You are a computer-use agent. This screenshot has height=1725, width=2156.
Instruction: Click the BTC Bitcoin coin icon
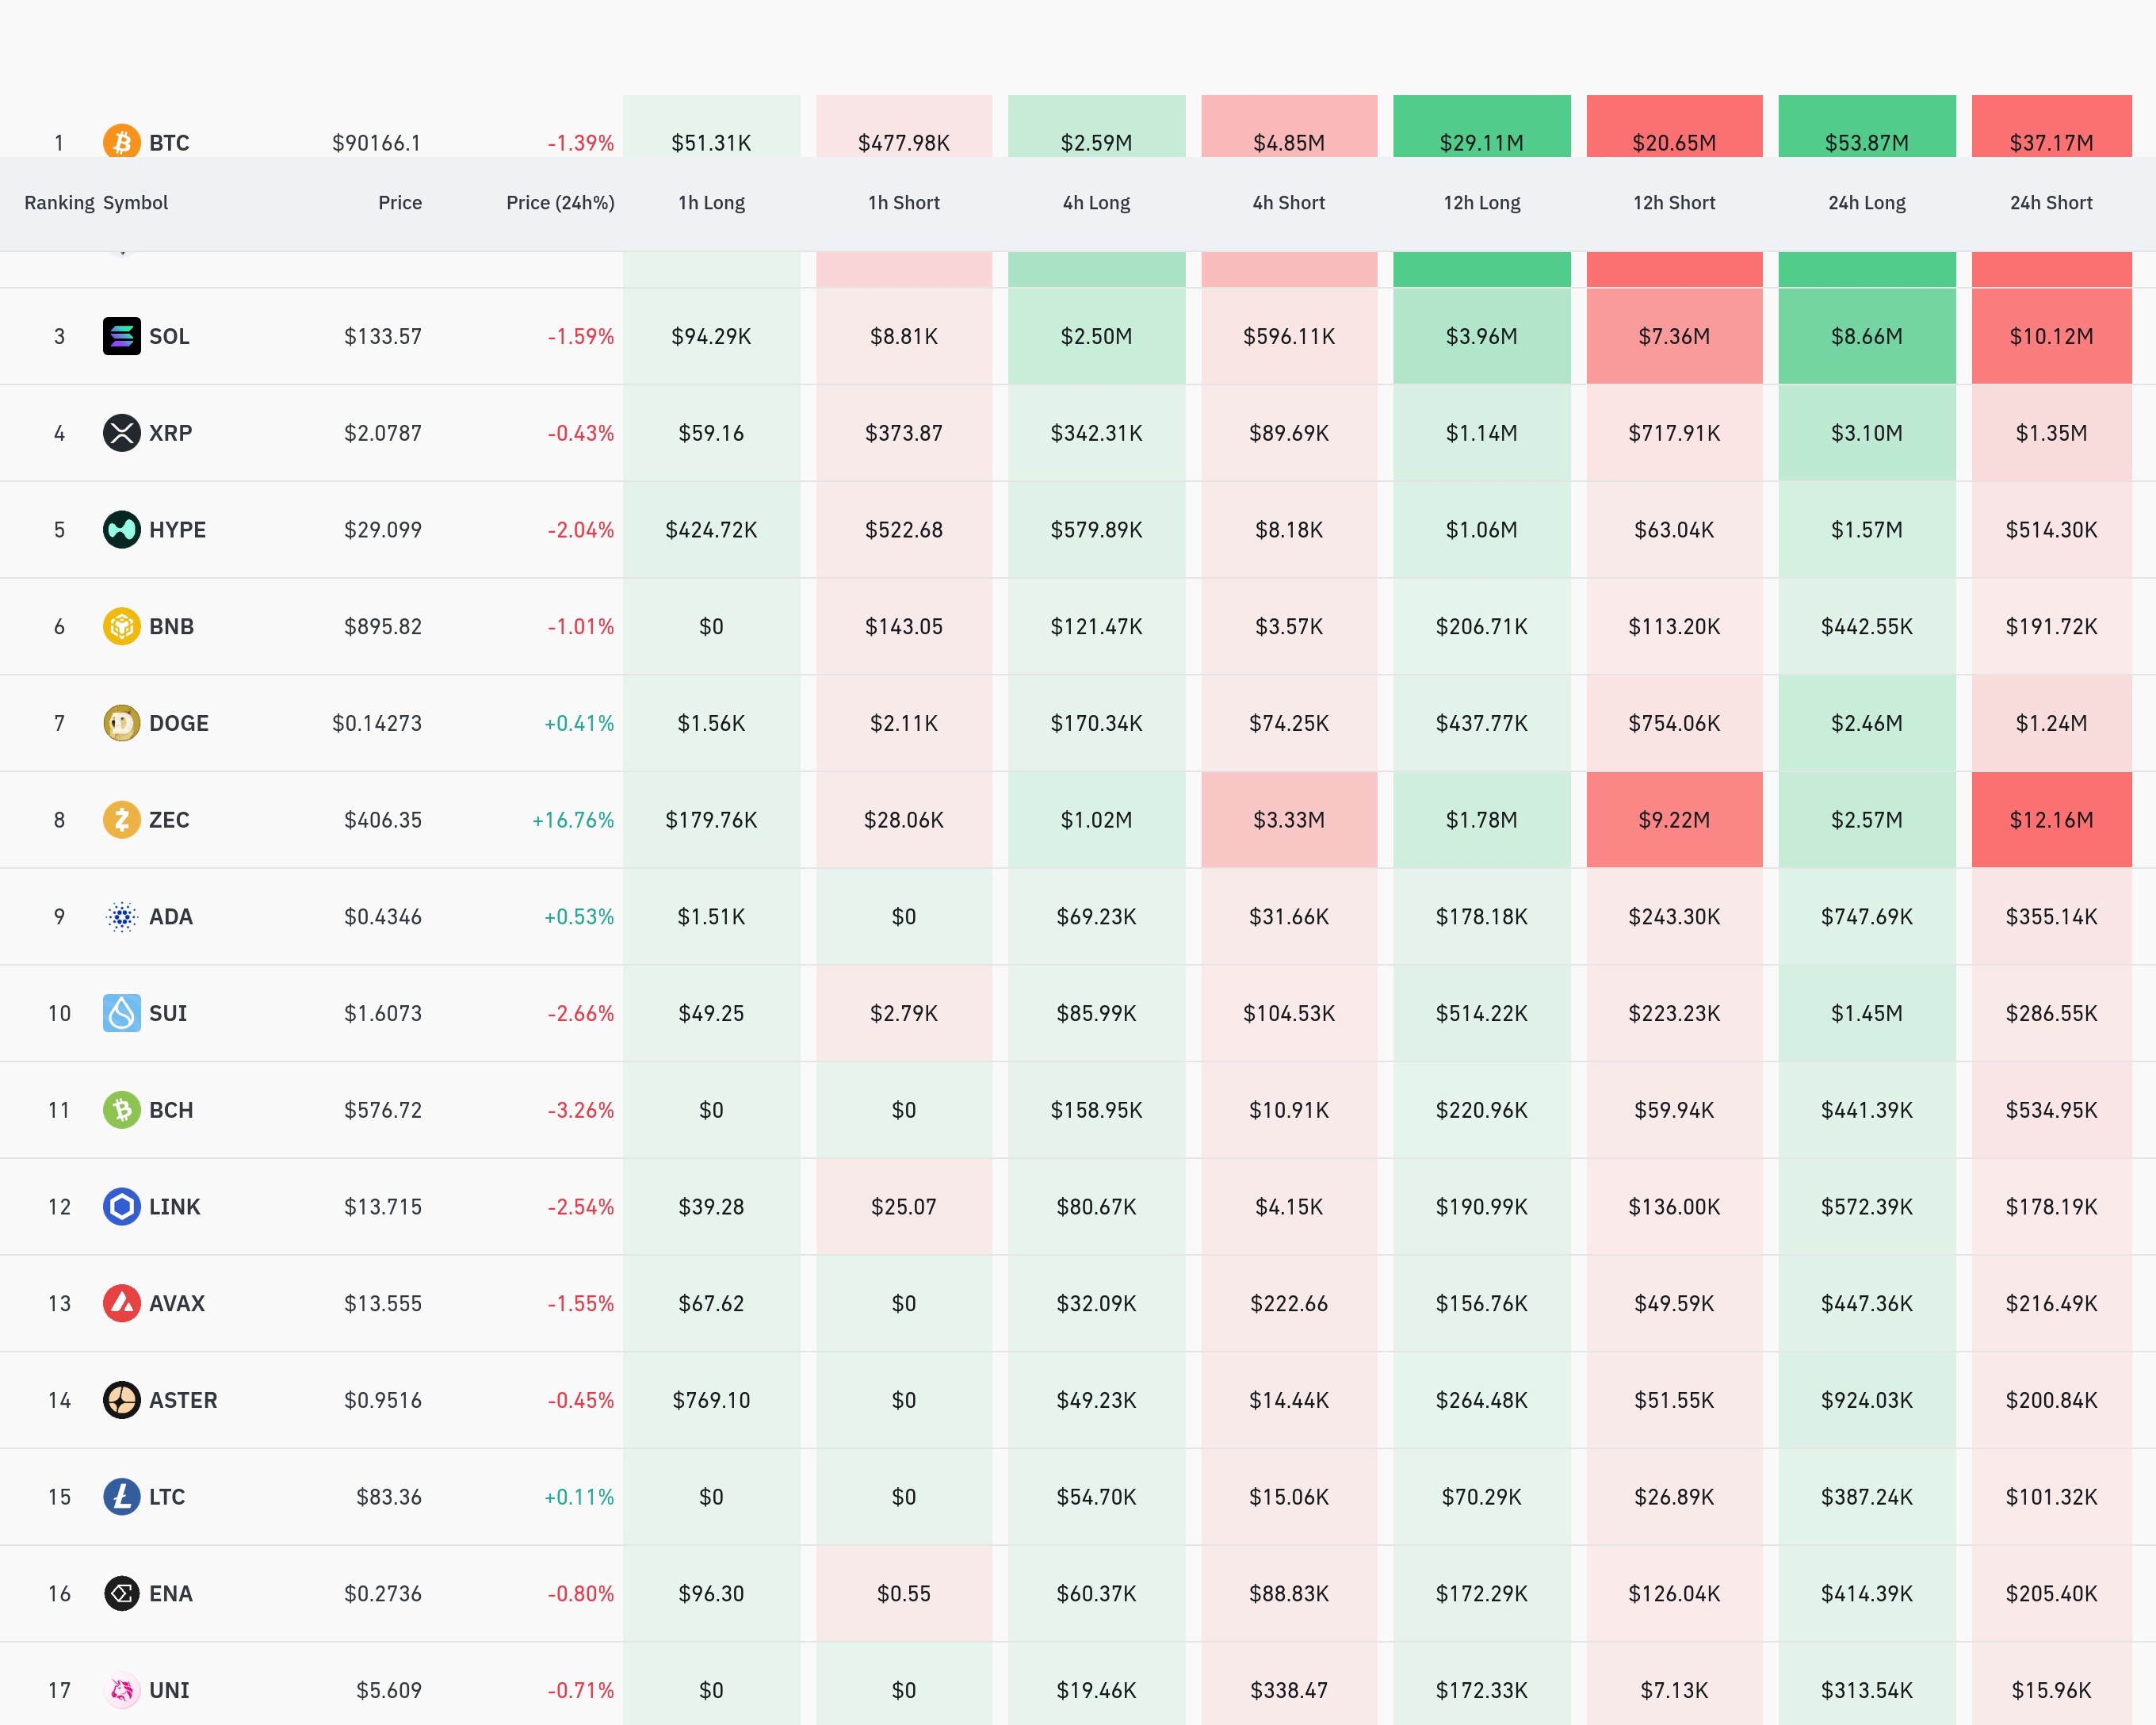(121, 142)
